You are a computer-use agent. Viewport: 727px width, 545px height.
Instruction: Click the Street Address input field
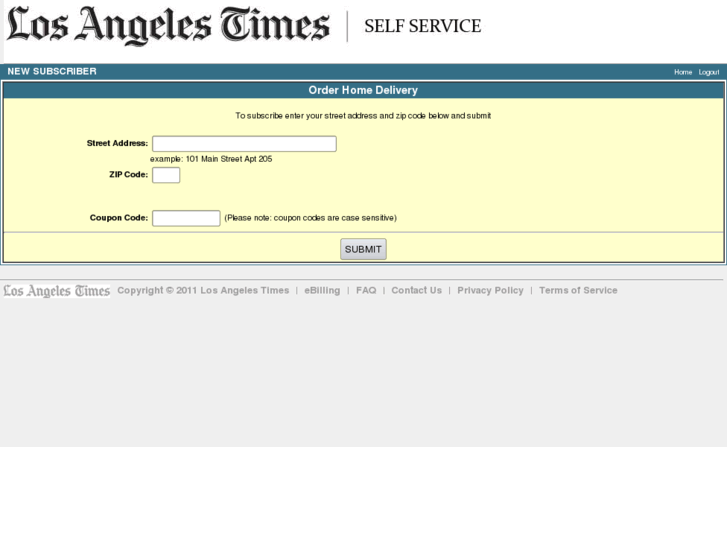coord(244,144)
